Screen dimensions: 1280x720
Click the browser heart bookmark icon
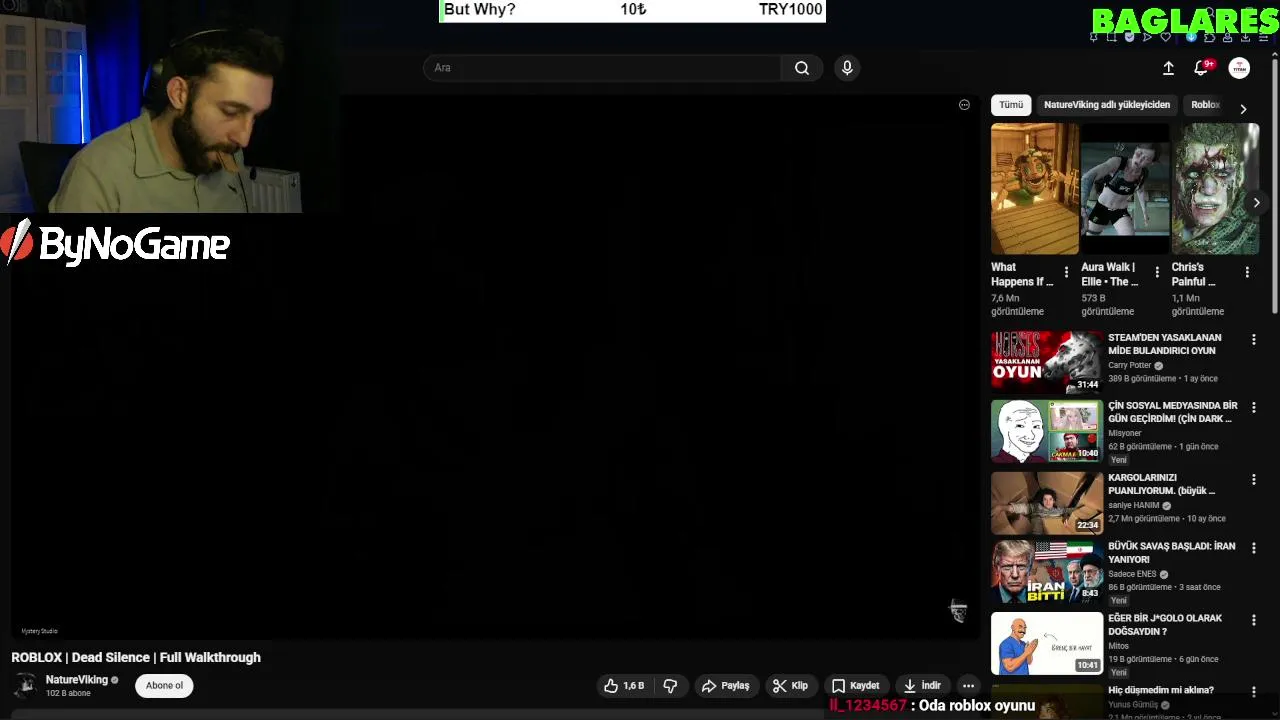coord(1166,37)
